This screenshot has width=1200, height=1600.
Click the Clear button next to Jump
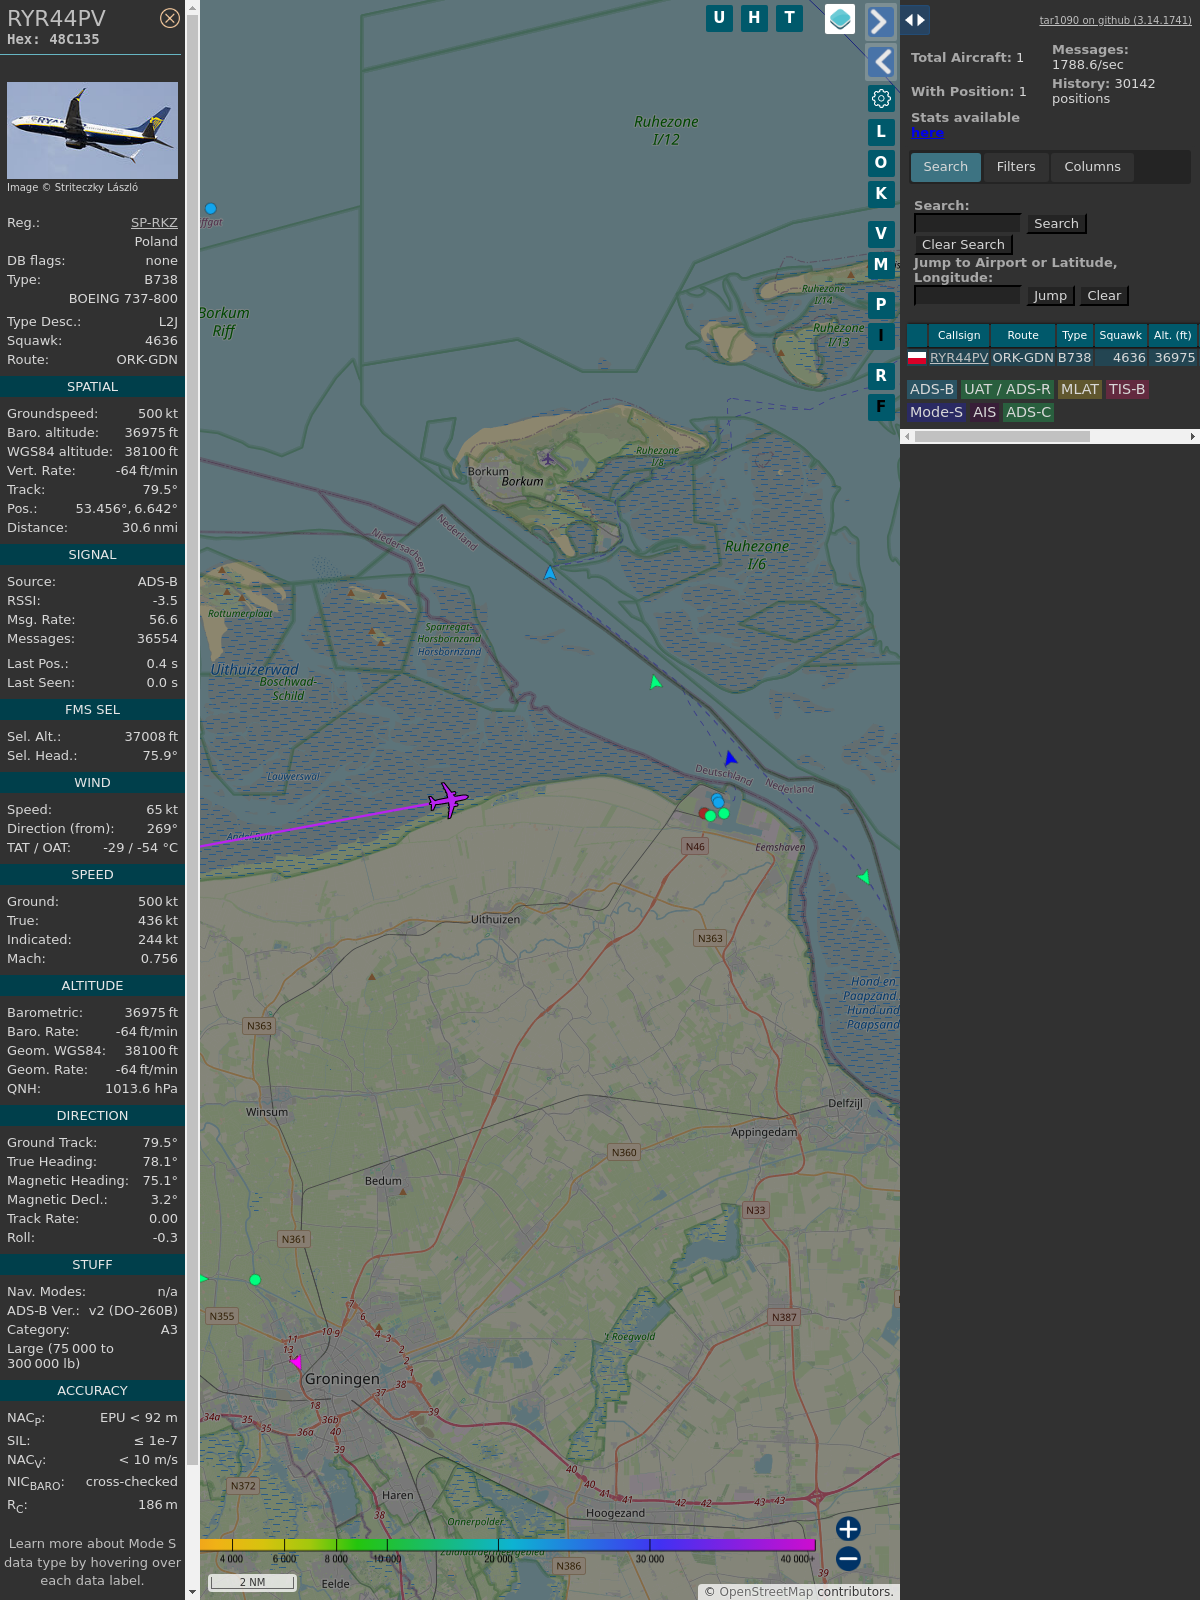1104,296
